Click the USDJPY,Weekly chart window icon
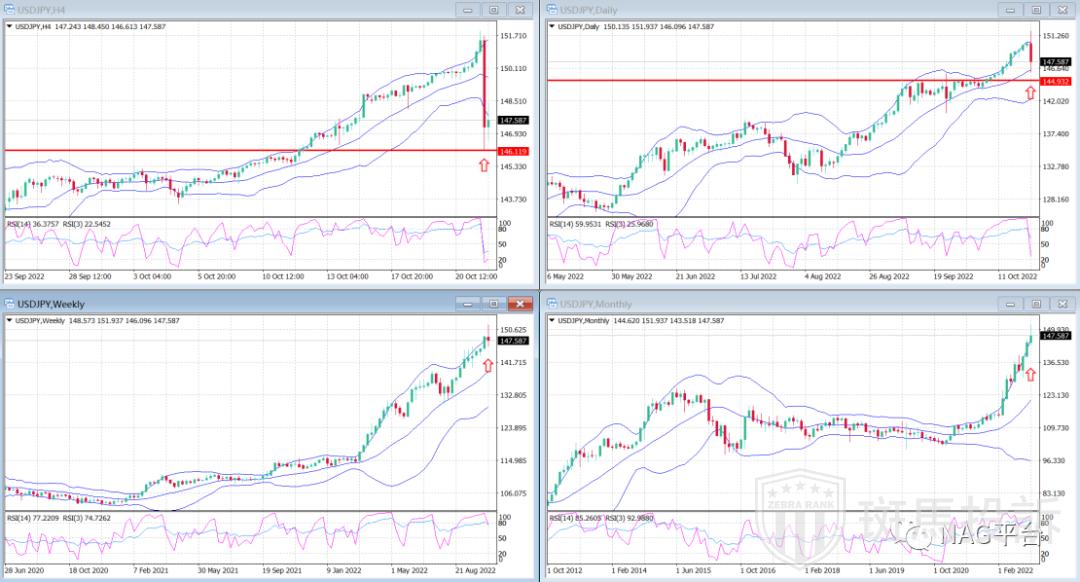Viewport: 1080px width, 582px height. click(x=10, y=303)
